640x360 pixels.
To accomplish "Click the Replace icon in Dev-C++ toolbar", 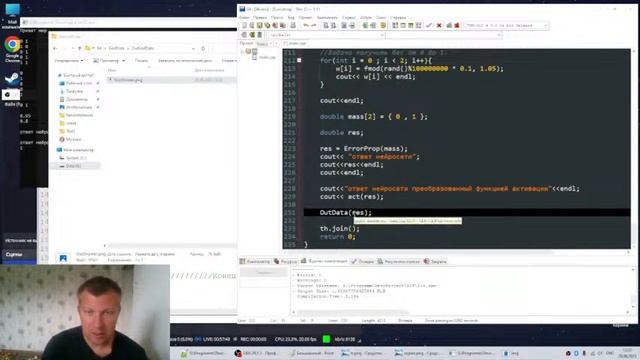I will [333, 25].
